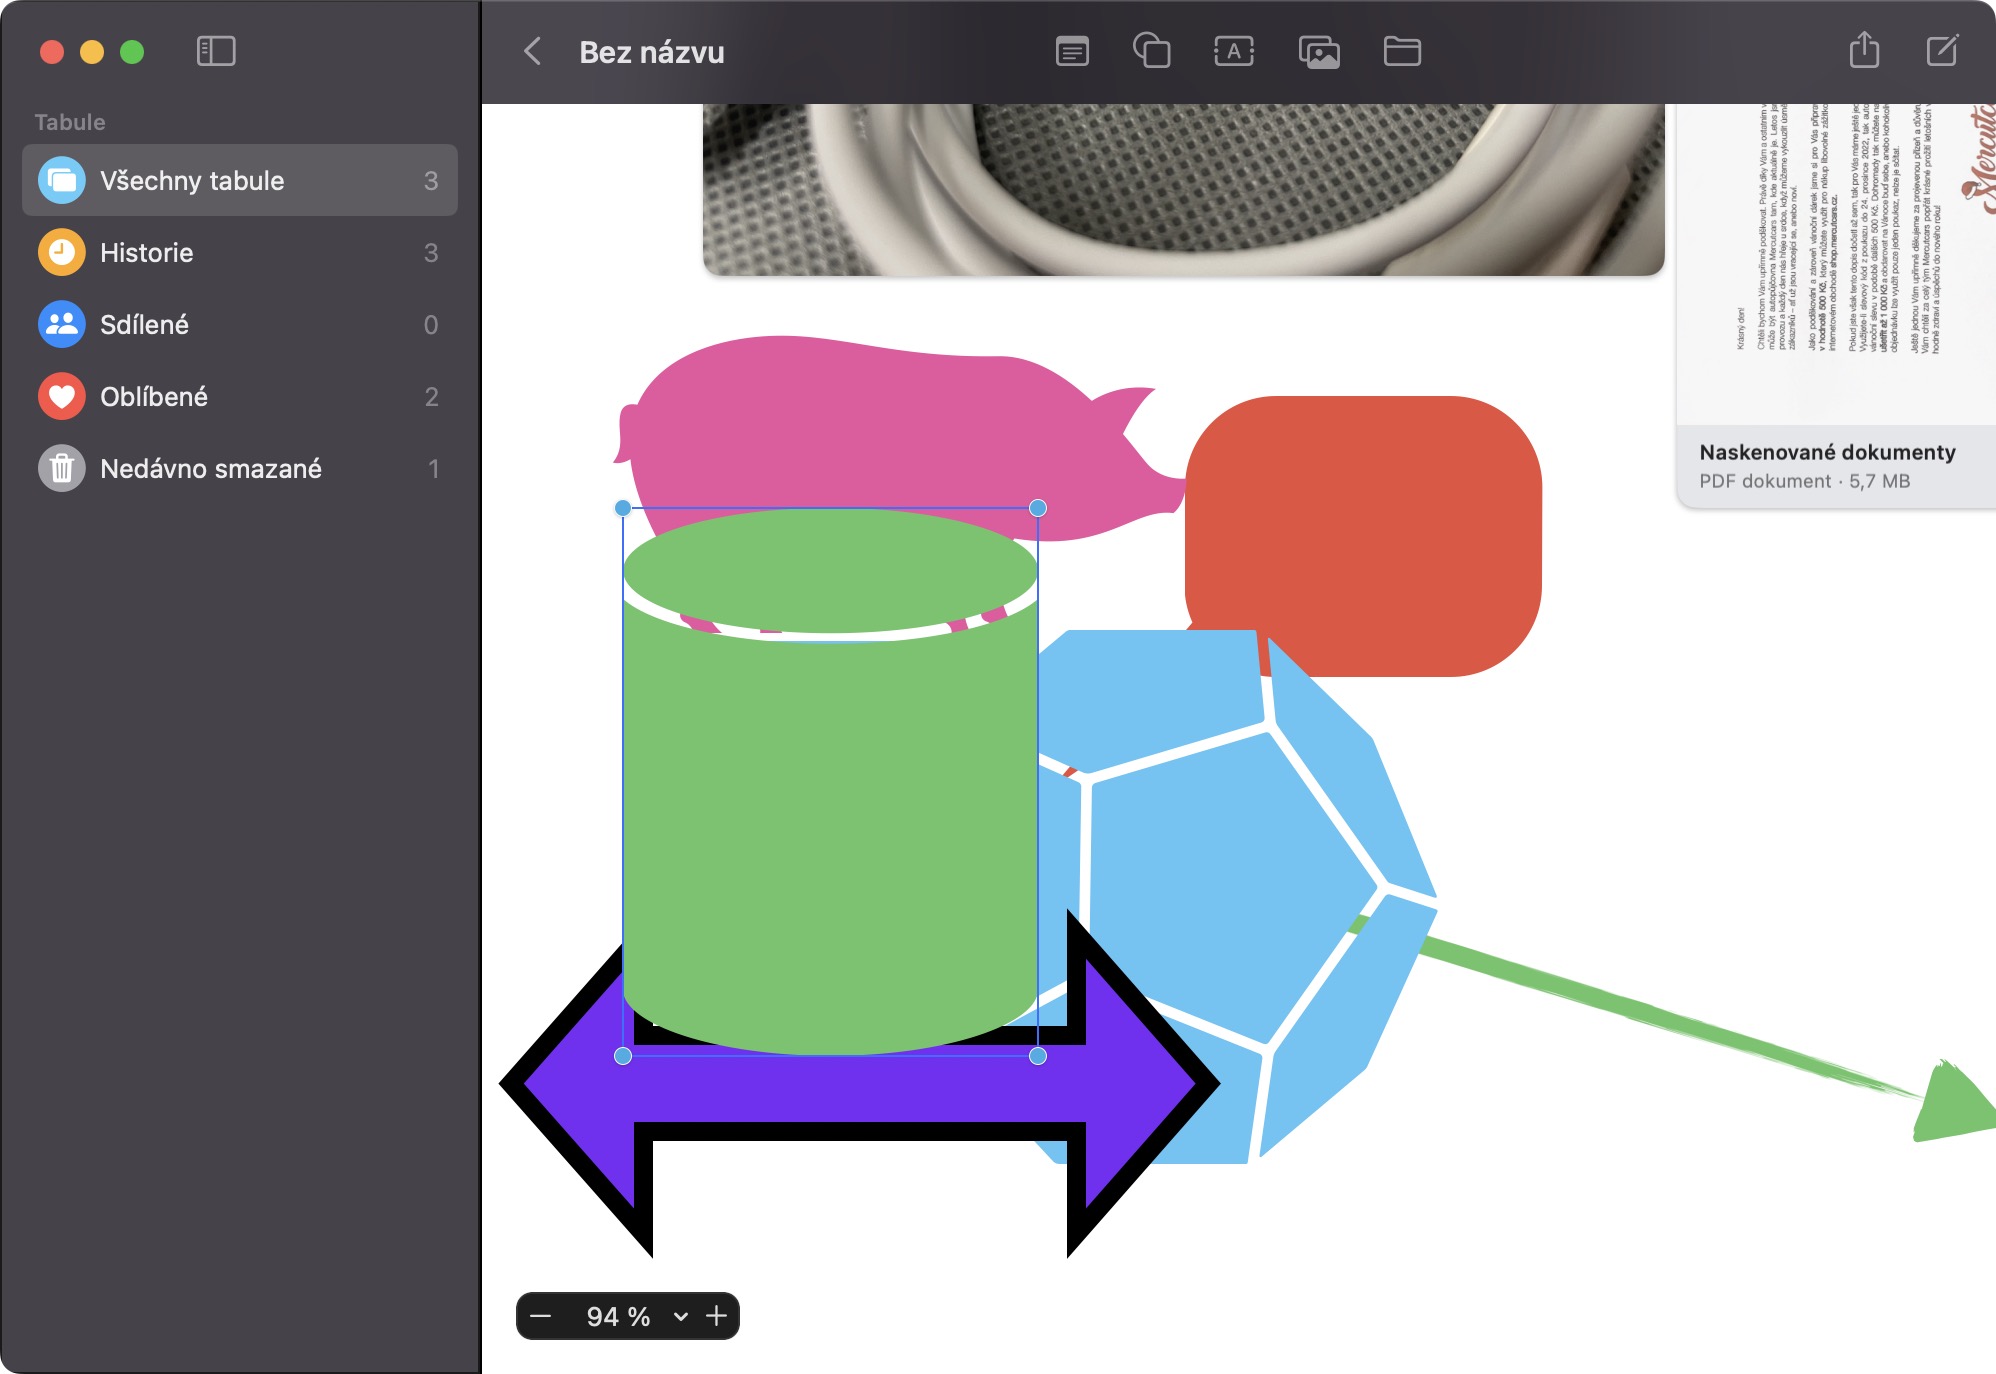Zoom in with the plus button

[x=716, y=1316]
